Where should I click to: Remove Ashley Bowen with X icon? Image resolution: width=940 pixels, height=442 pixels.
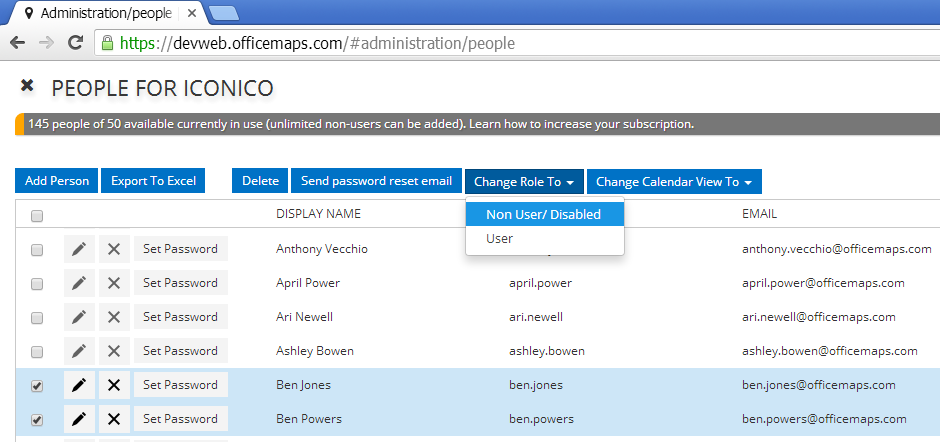click(114, 351)
